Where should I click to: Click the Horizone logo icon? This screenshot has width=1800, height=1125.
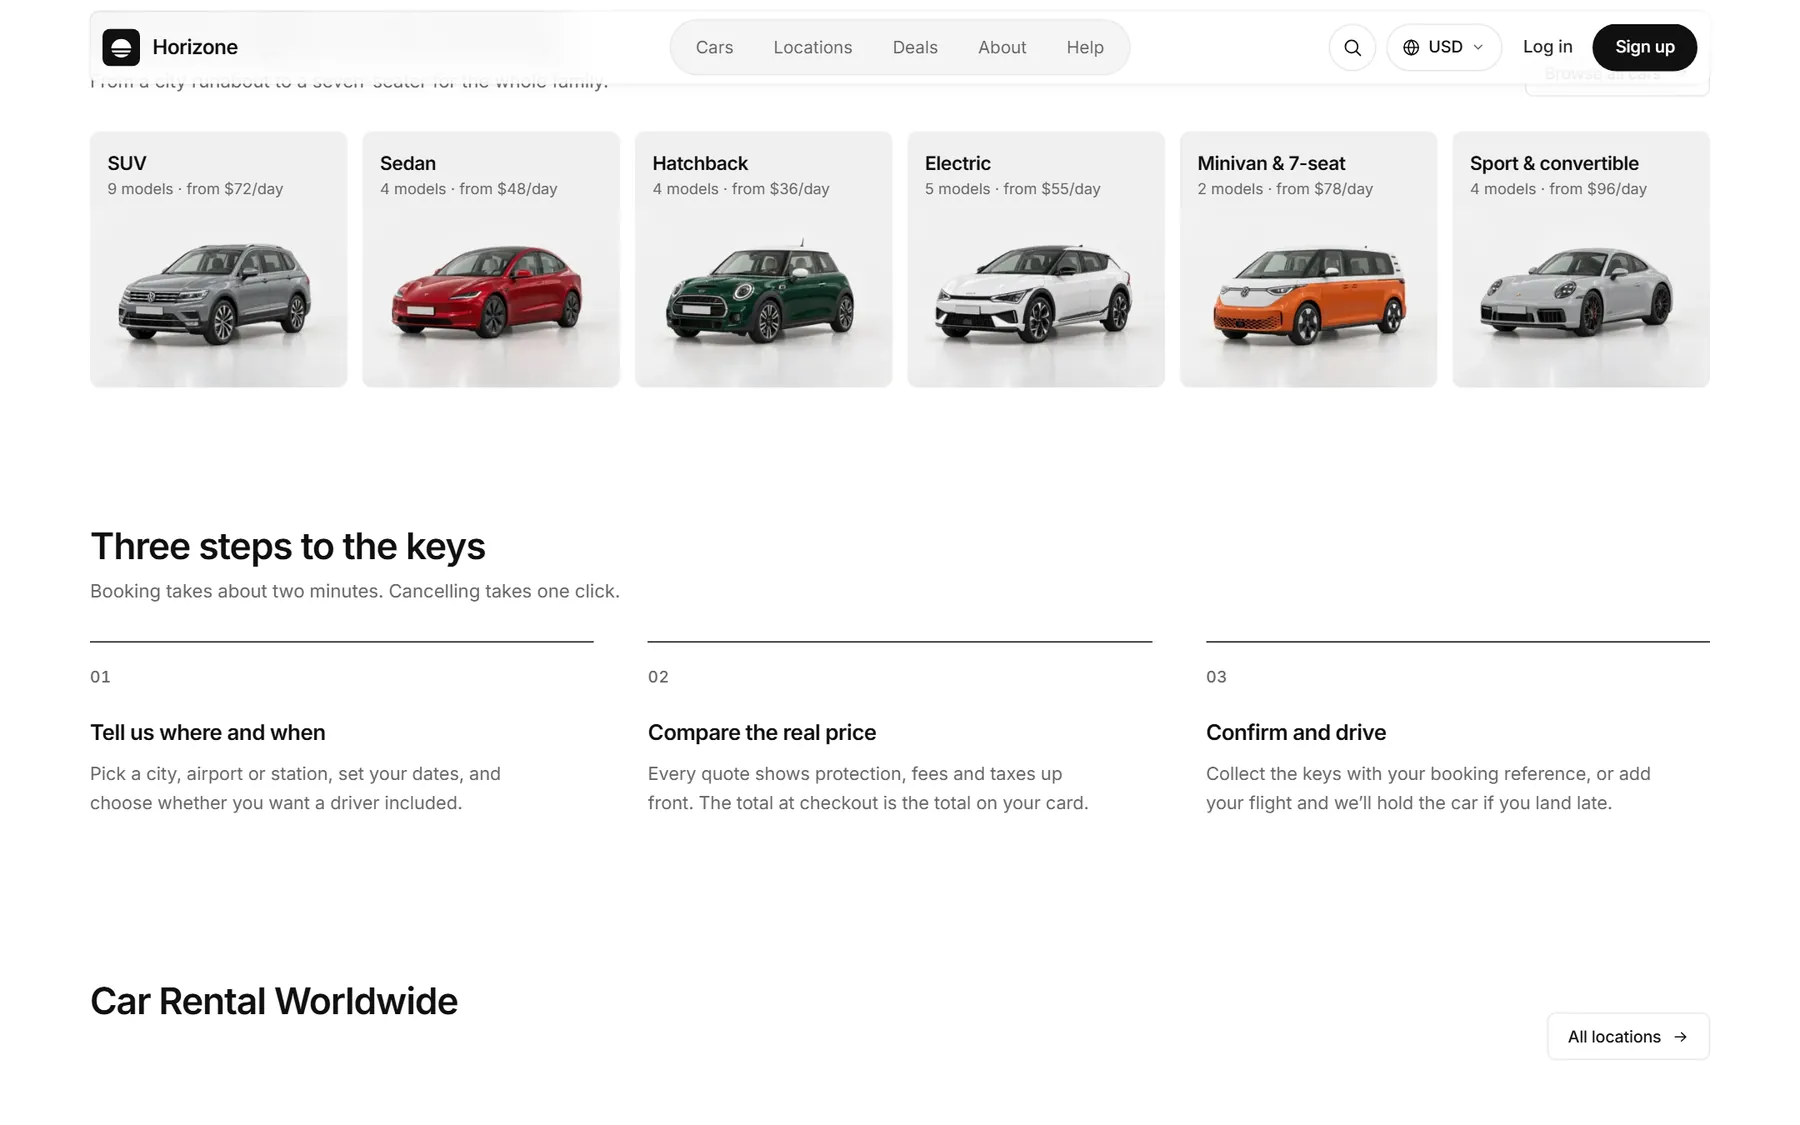tap(121, 47)
